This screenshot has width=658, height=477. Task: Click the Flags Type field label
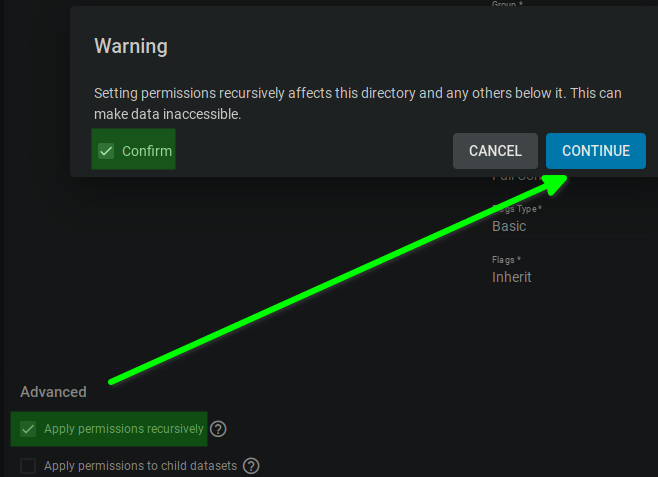(x=517, y=209)
